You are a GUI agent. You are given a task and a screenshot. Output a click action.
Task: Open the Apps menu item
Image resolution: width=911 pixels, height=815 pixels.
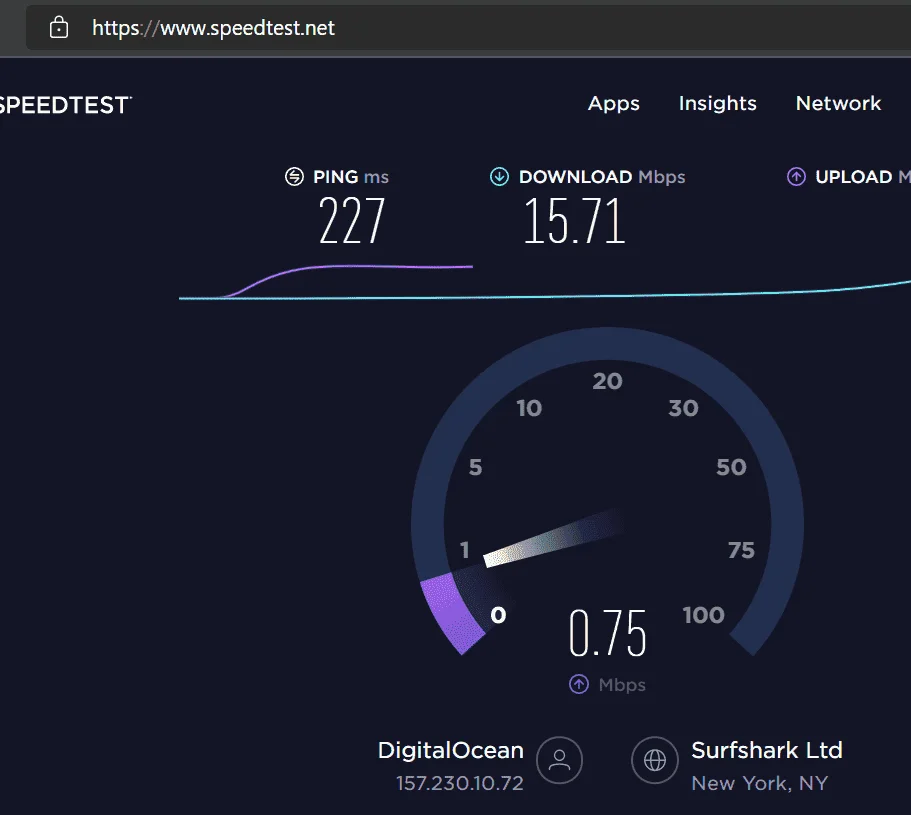(614, 103)
